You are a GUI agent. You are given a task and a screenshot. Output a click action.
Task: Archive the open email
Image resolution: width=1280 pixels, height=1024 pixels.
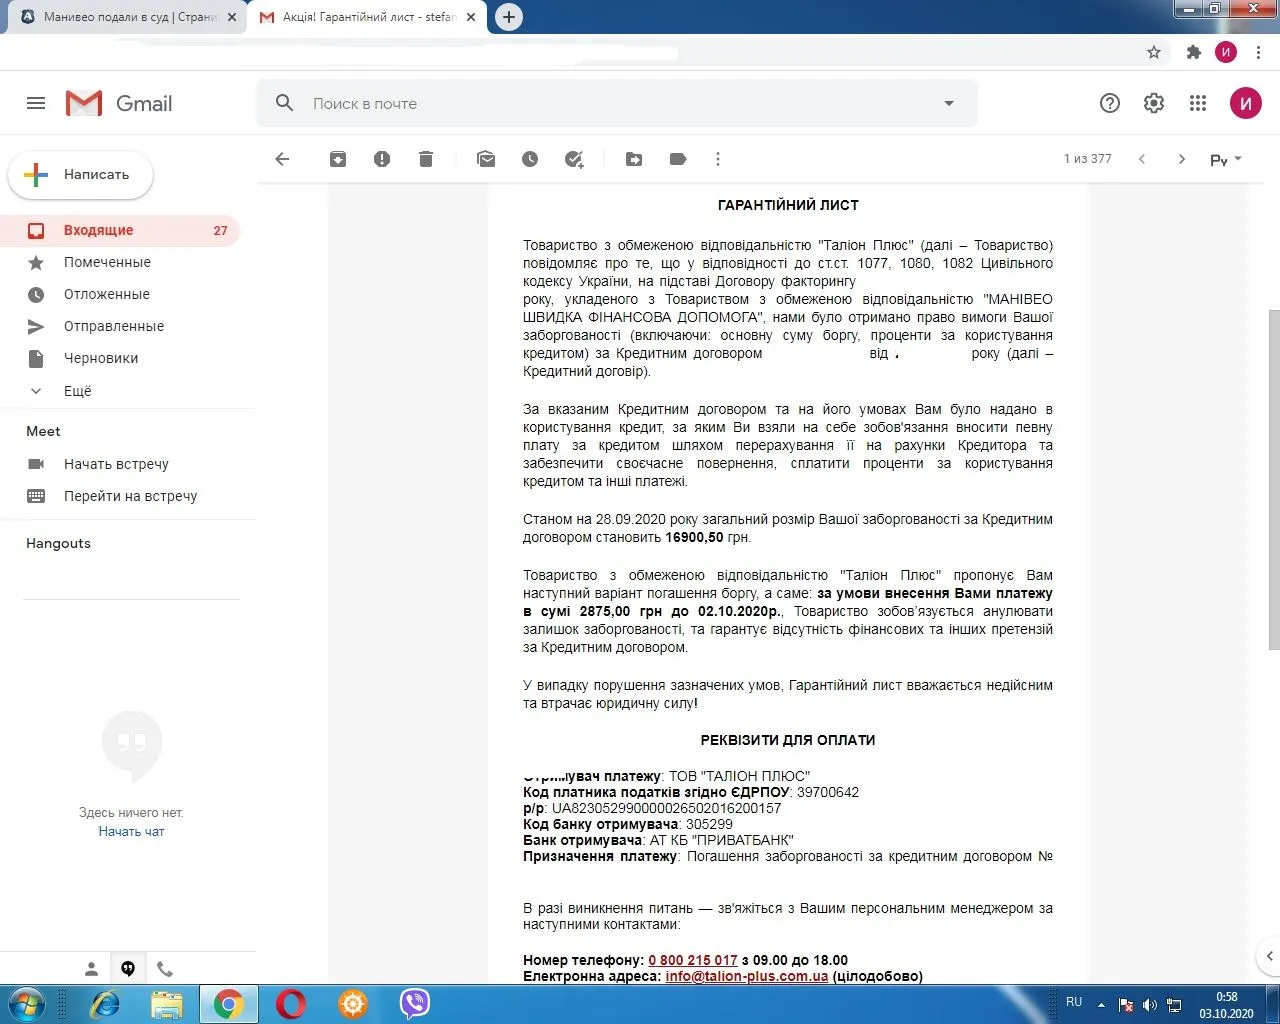click(x=337, y=158)
